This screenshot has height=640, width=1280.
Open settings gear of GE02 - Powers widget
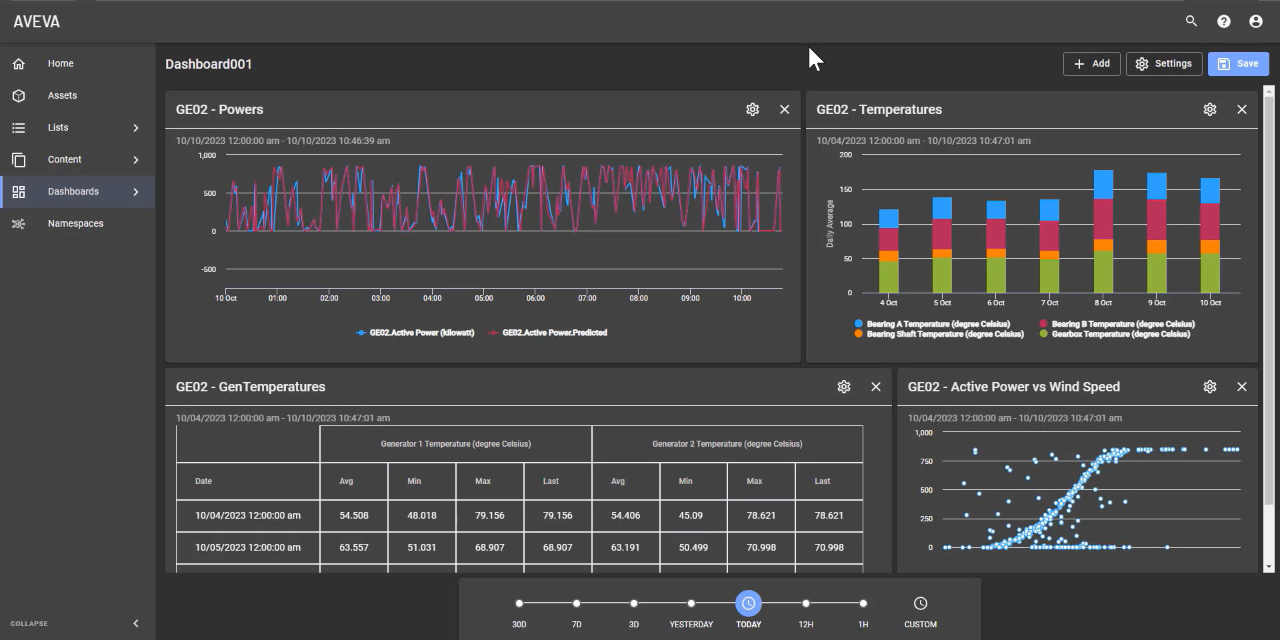click(753, 110)
